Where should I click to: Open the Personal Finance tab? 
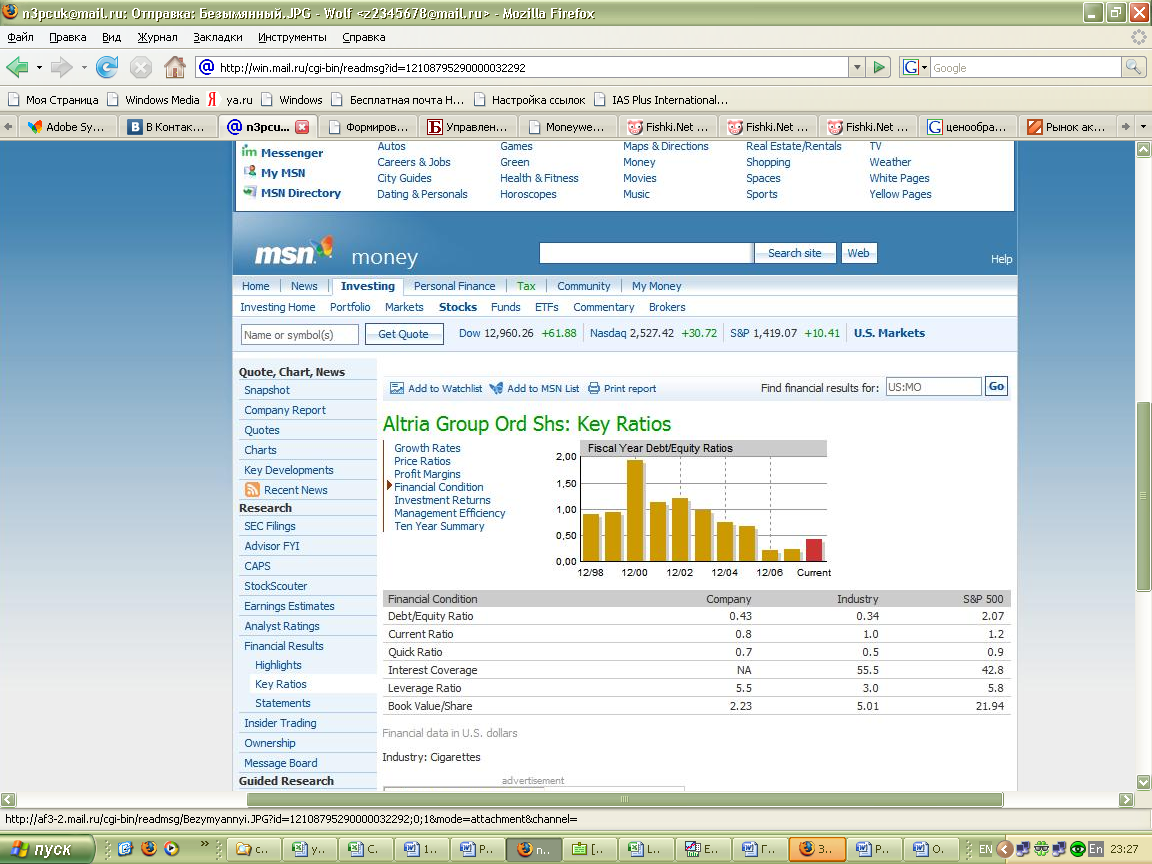point(454,286)
